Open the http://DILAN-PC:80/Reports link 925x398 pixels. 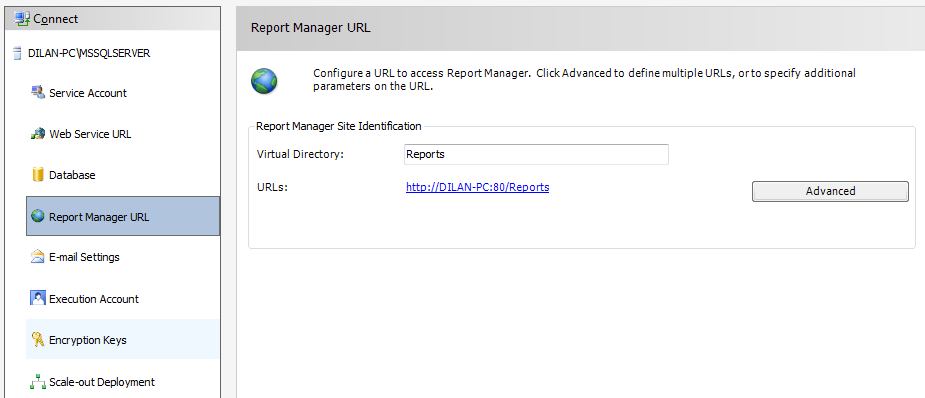[x=477, y=188]
